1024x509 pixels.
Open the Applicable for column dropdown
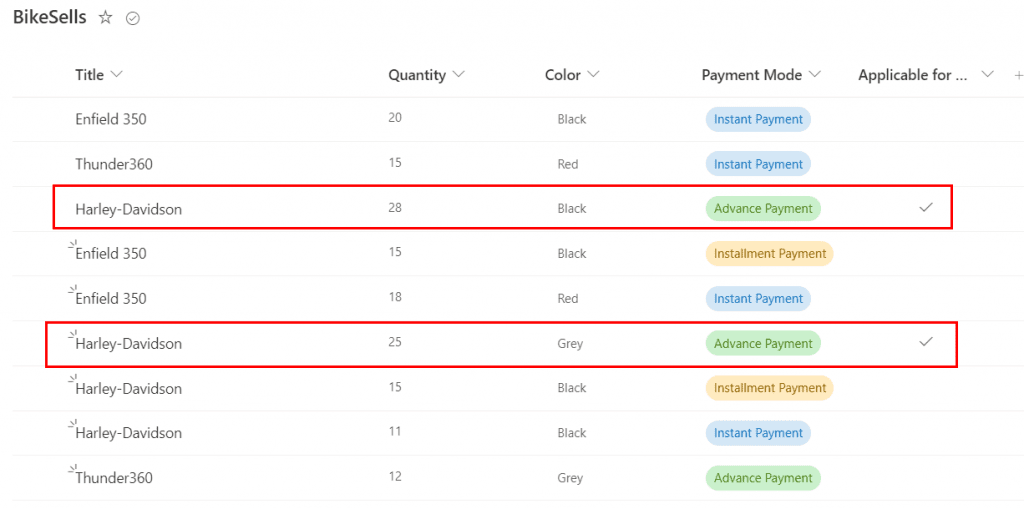coord(987,74)
